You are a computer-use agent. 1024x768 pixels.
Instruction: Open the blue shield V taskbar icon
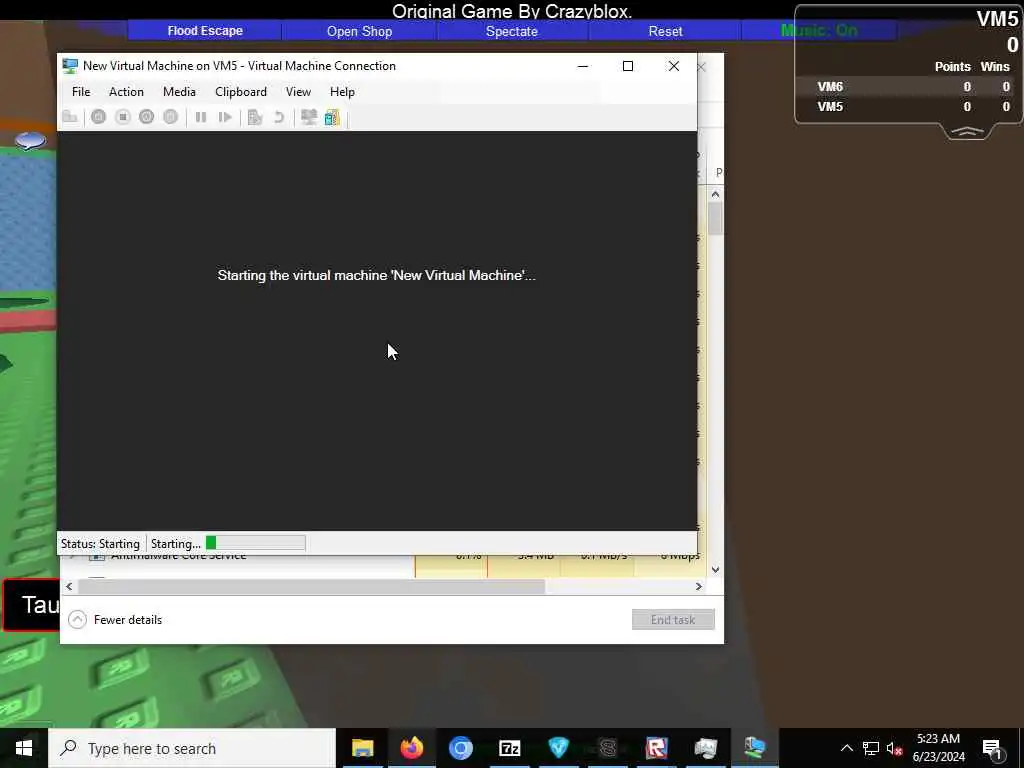click(558, 748)
